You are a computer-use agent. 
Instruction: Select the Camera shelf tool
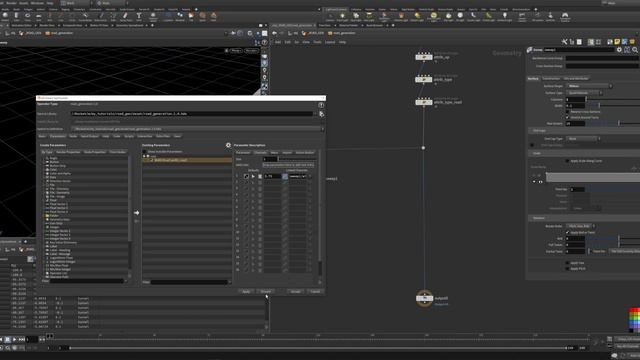[330, 16]
